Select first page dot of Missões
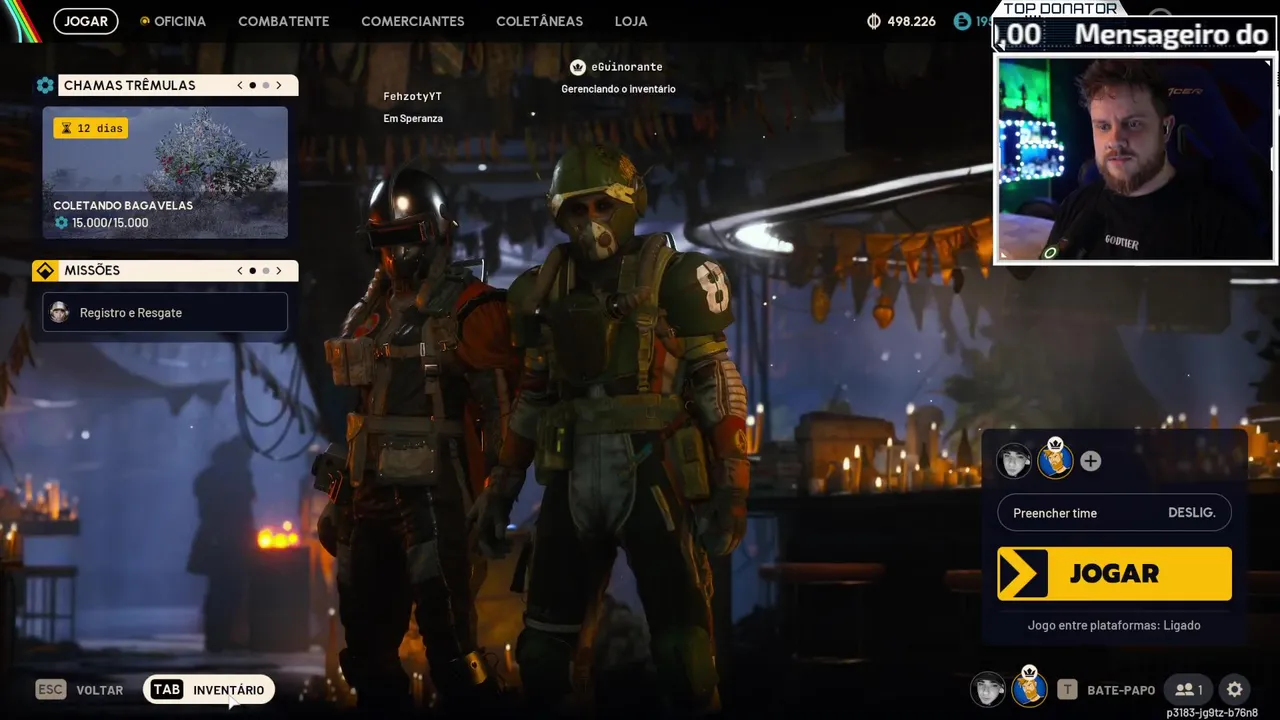 coord(253,271)
